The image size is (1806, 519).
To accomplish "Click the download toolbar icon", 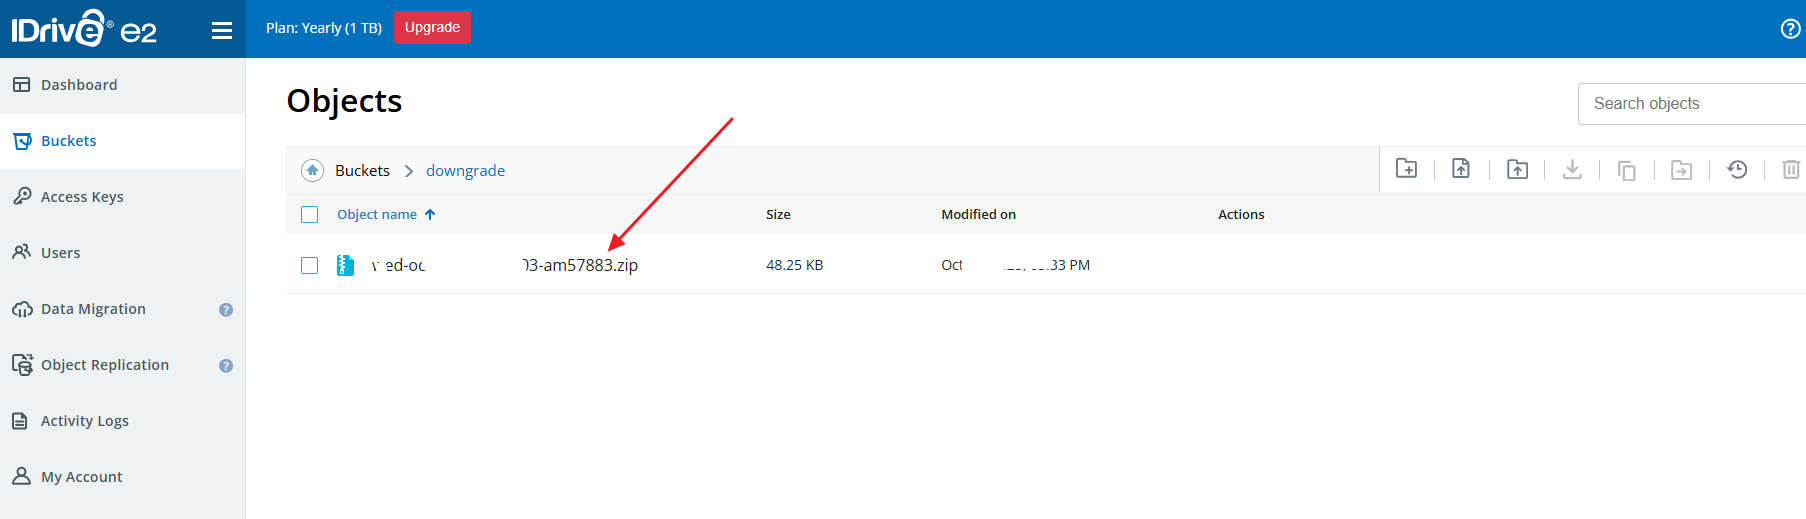I will (x=1572, y=169).
